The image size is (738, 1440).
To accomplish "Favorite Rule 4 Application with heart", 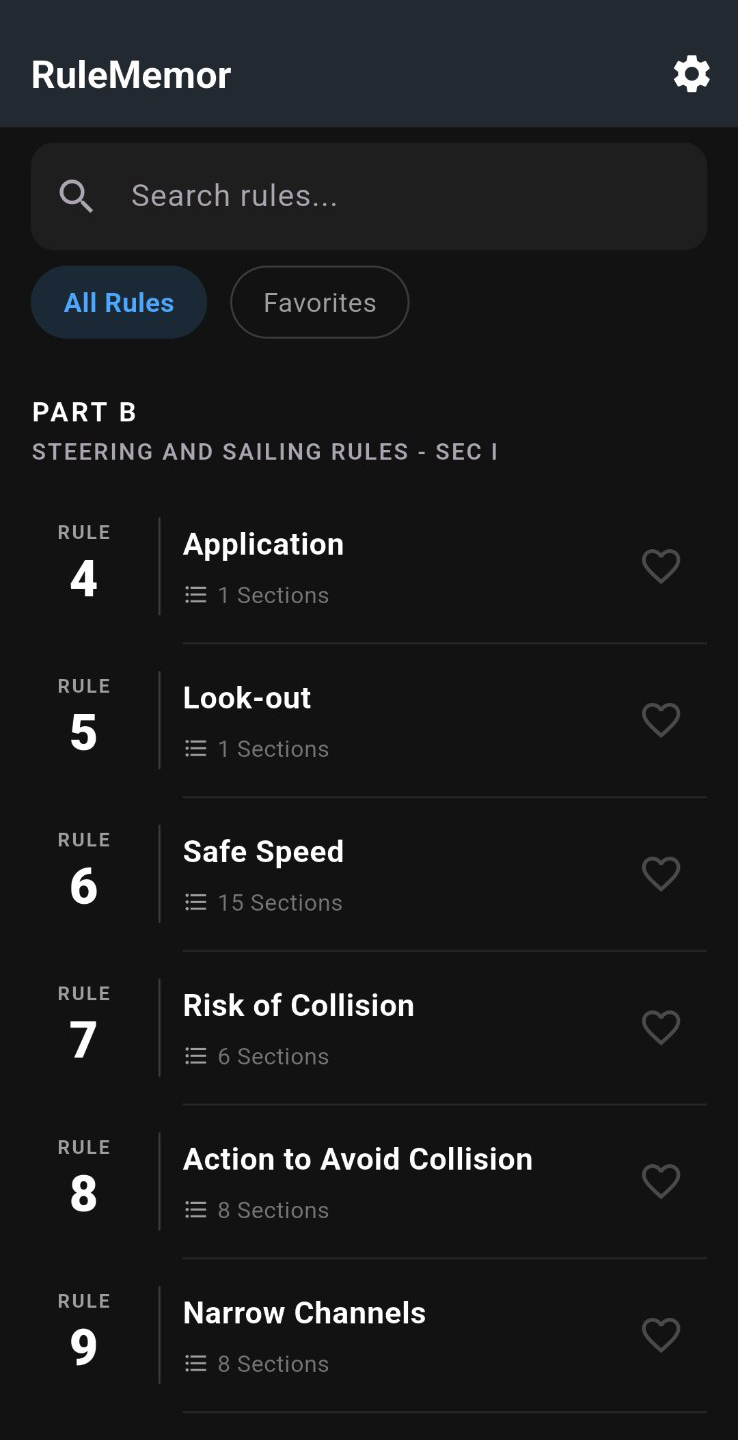I will tap(661, 567).
